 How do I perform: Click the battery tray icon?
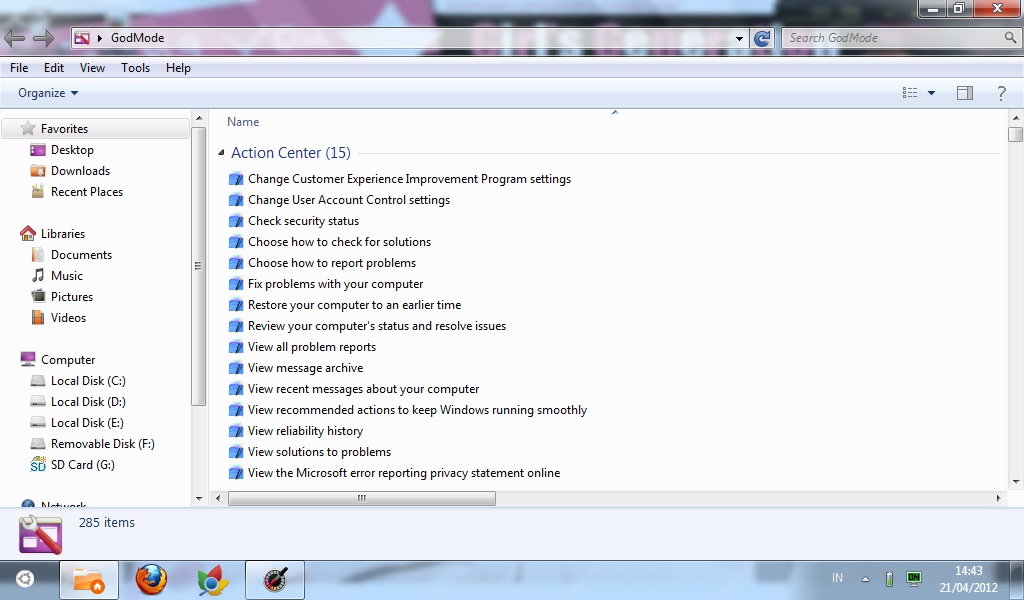pyautogui.click(x=889, y=578)
